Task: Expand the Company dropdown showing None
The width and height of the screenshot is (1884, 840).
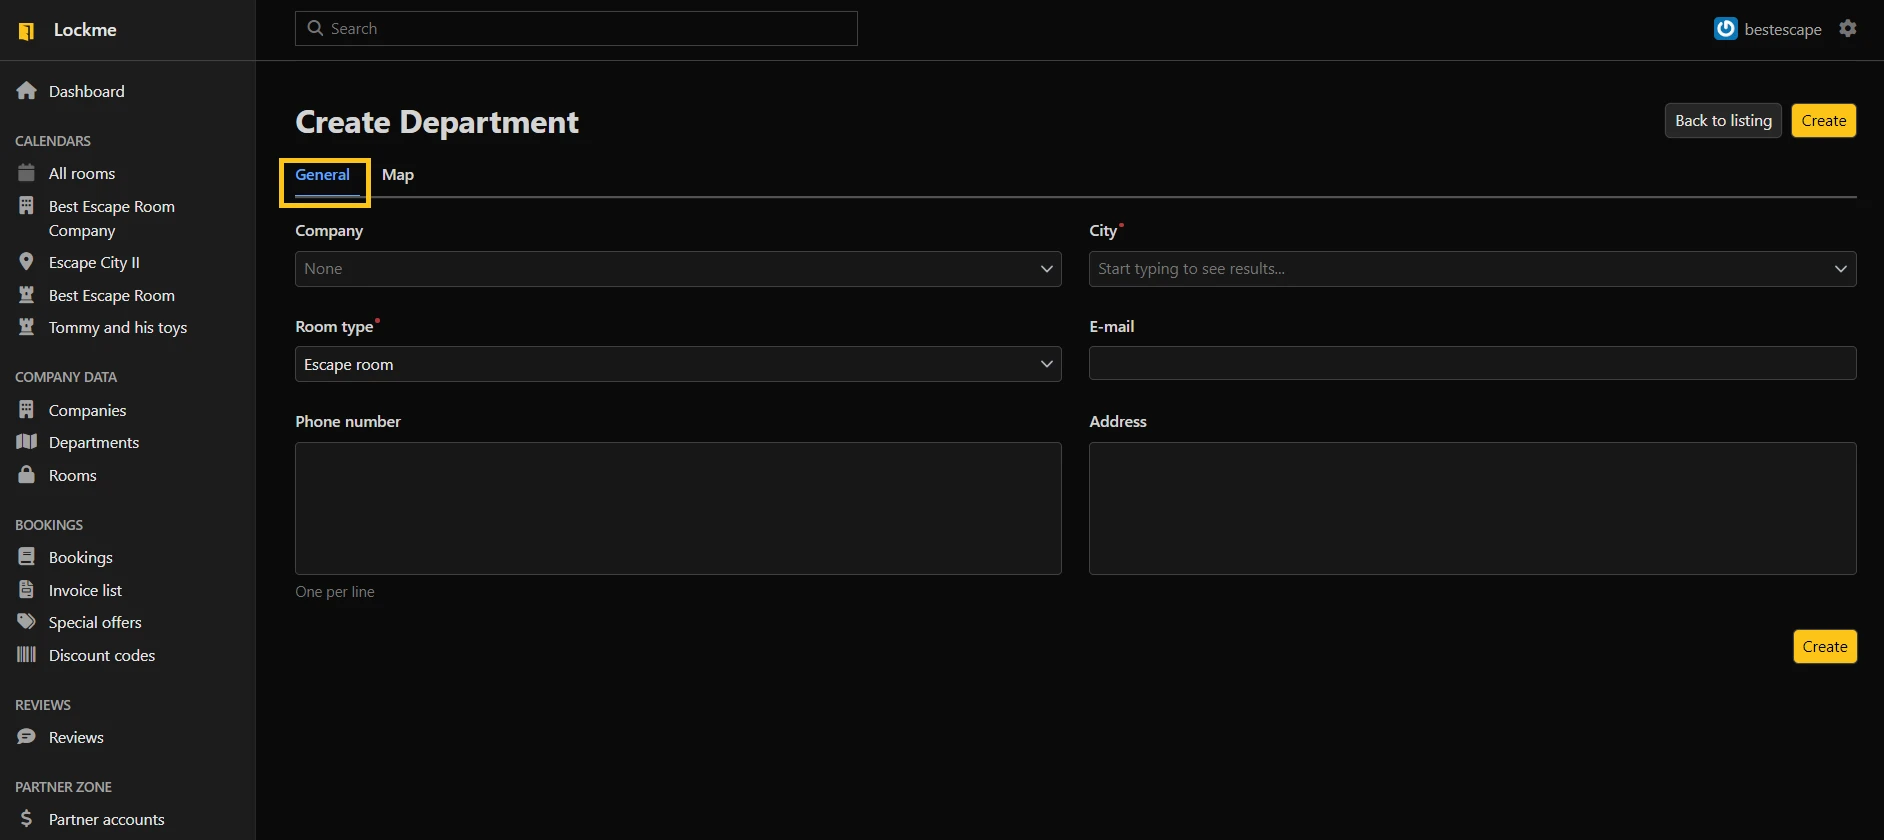Action: point(677,269)
